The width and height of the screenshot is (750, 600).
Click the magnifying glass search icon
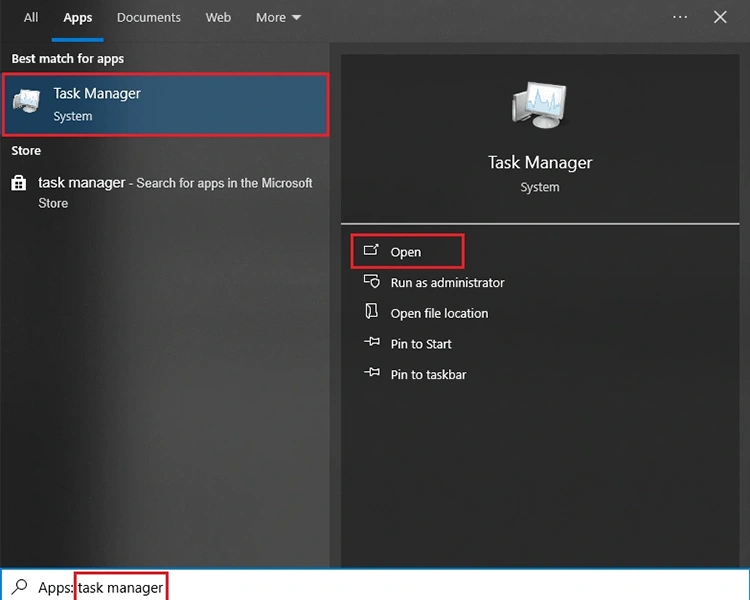(x=20, y=587)
